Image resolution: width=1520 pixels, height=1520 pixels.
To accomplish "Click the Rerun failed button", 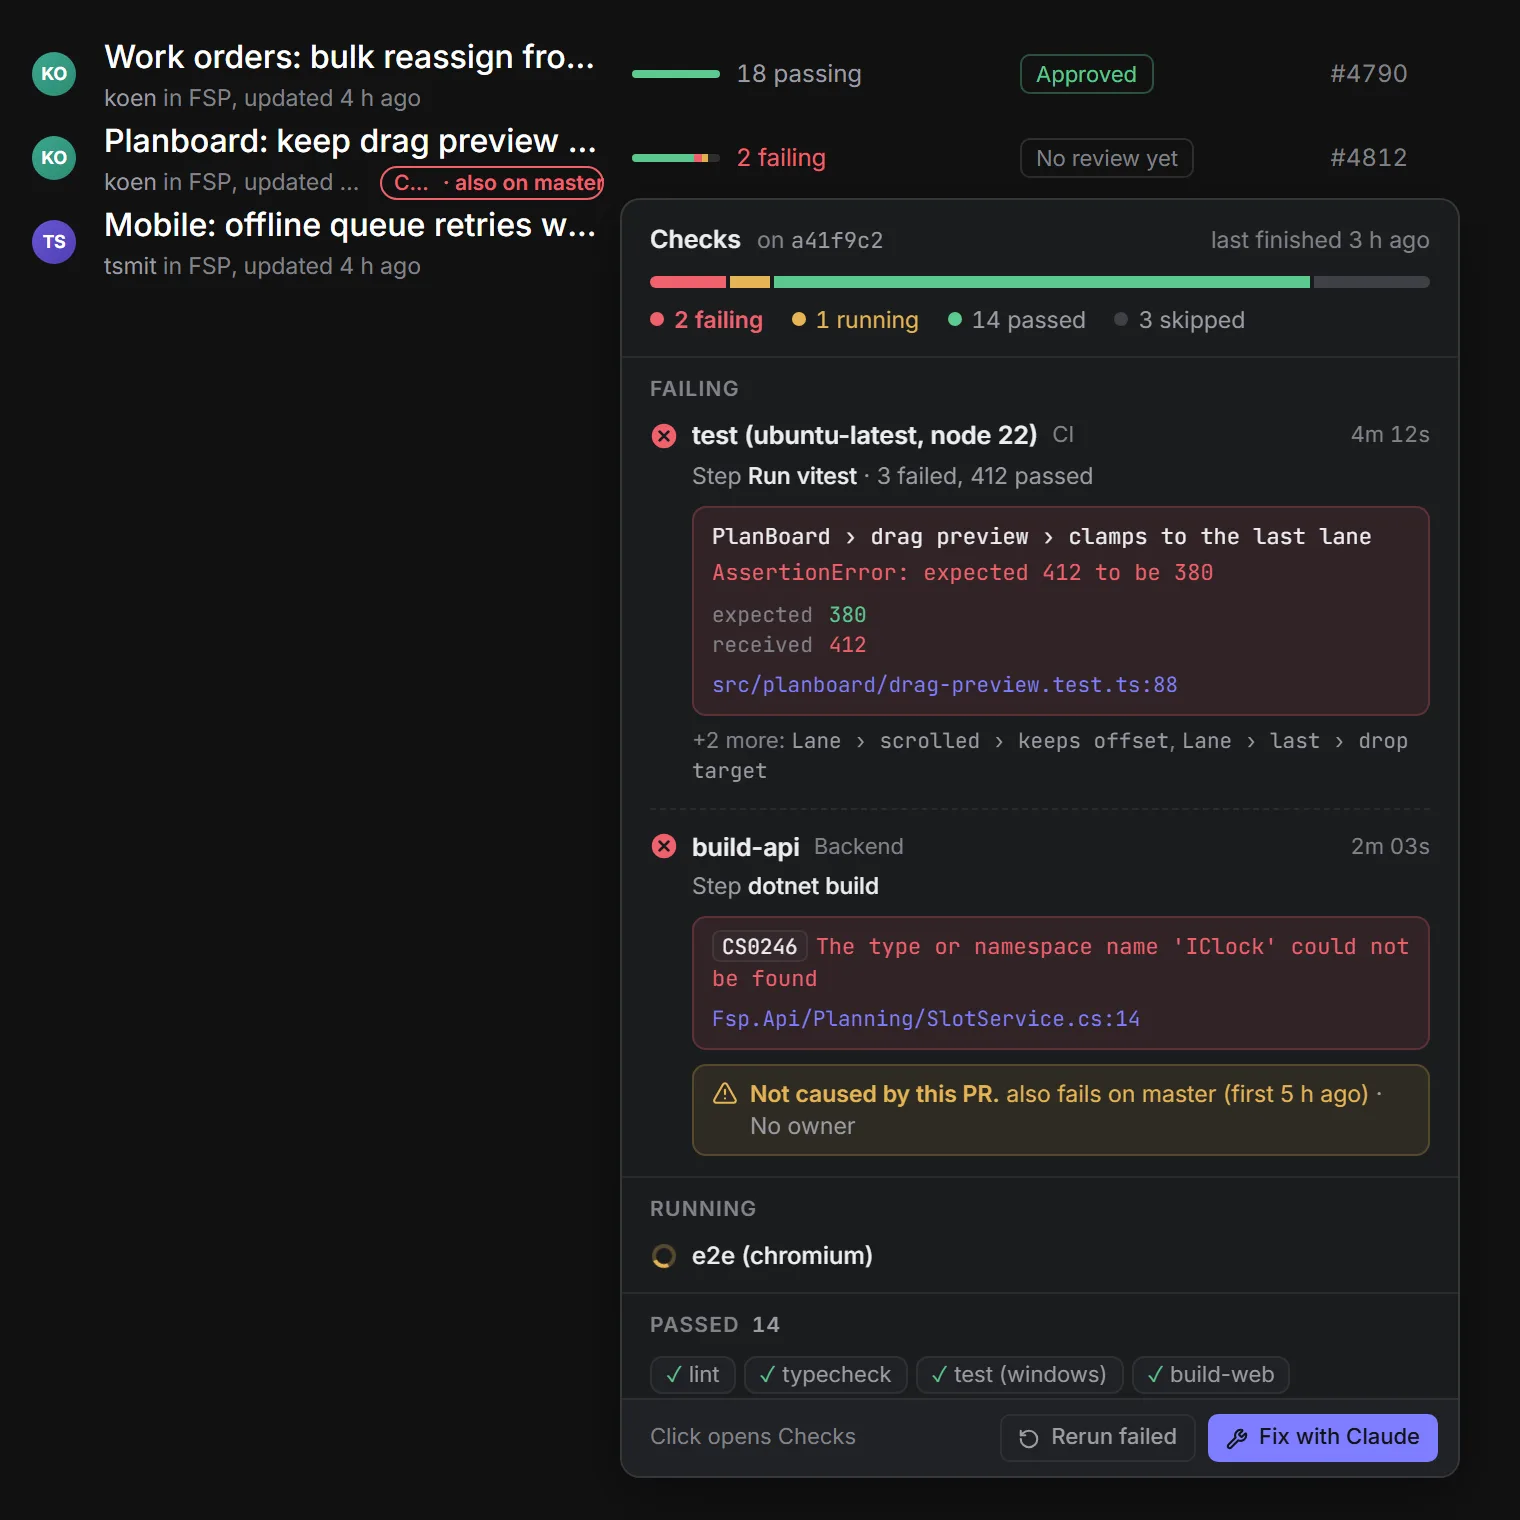I will coord(1098,1437).
